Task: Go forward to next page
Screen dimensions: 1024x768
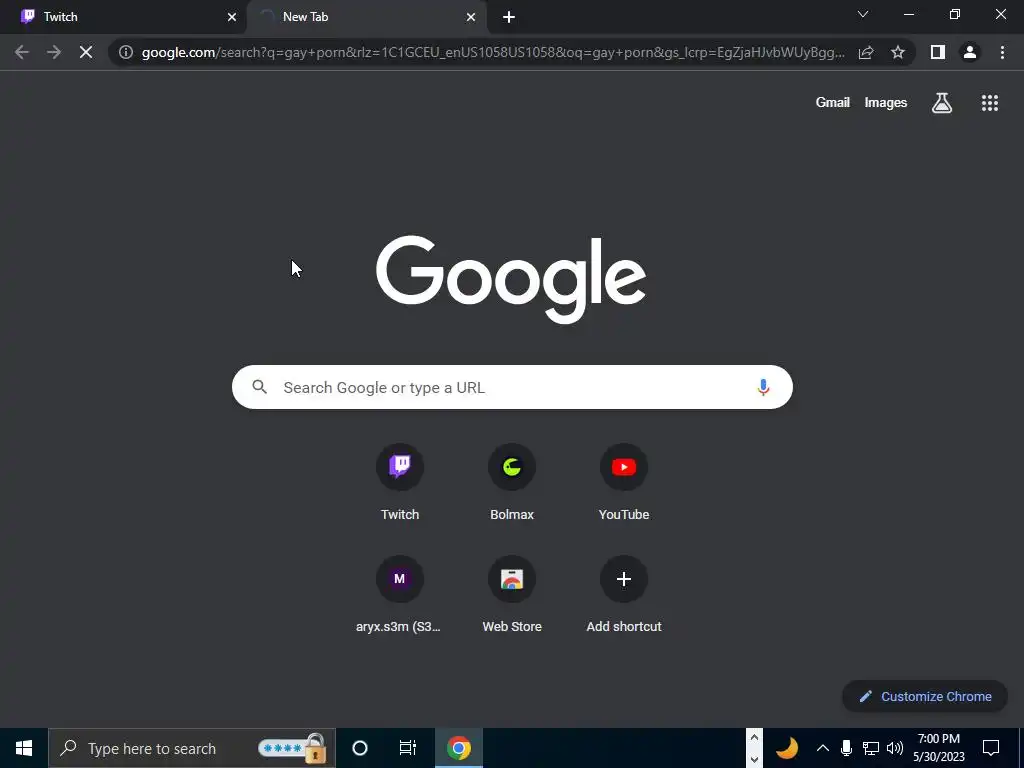Action: pyautogui.click(x=54, y=52)
